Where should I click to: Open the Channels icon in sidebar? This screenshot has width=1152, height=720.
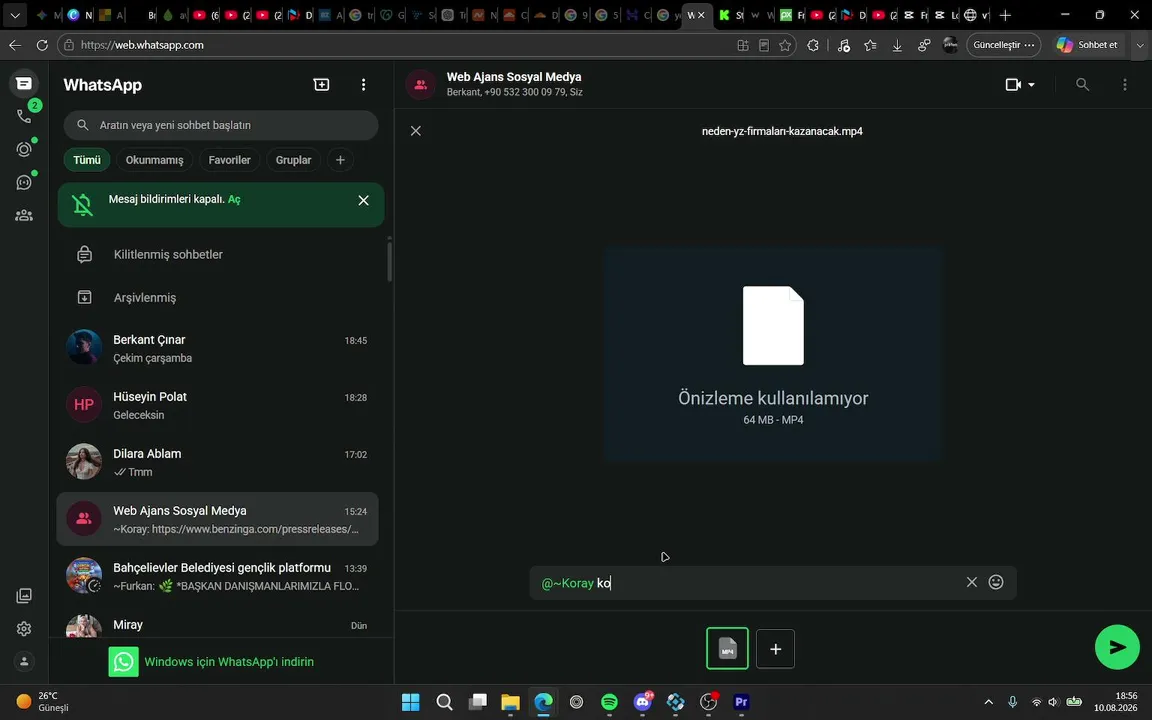[x=24, y=182]
